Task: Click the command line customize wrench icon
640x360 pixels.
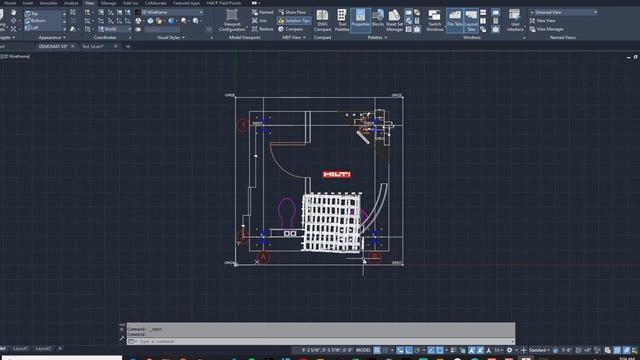Action: click(x=122, y=338)
